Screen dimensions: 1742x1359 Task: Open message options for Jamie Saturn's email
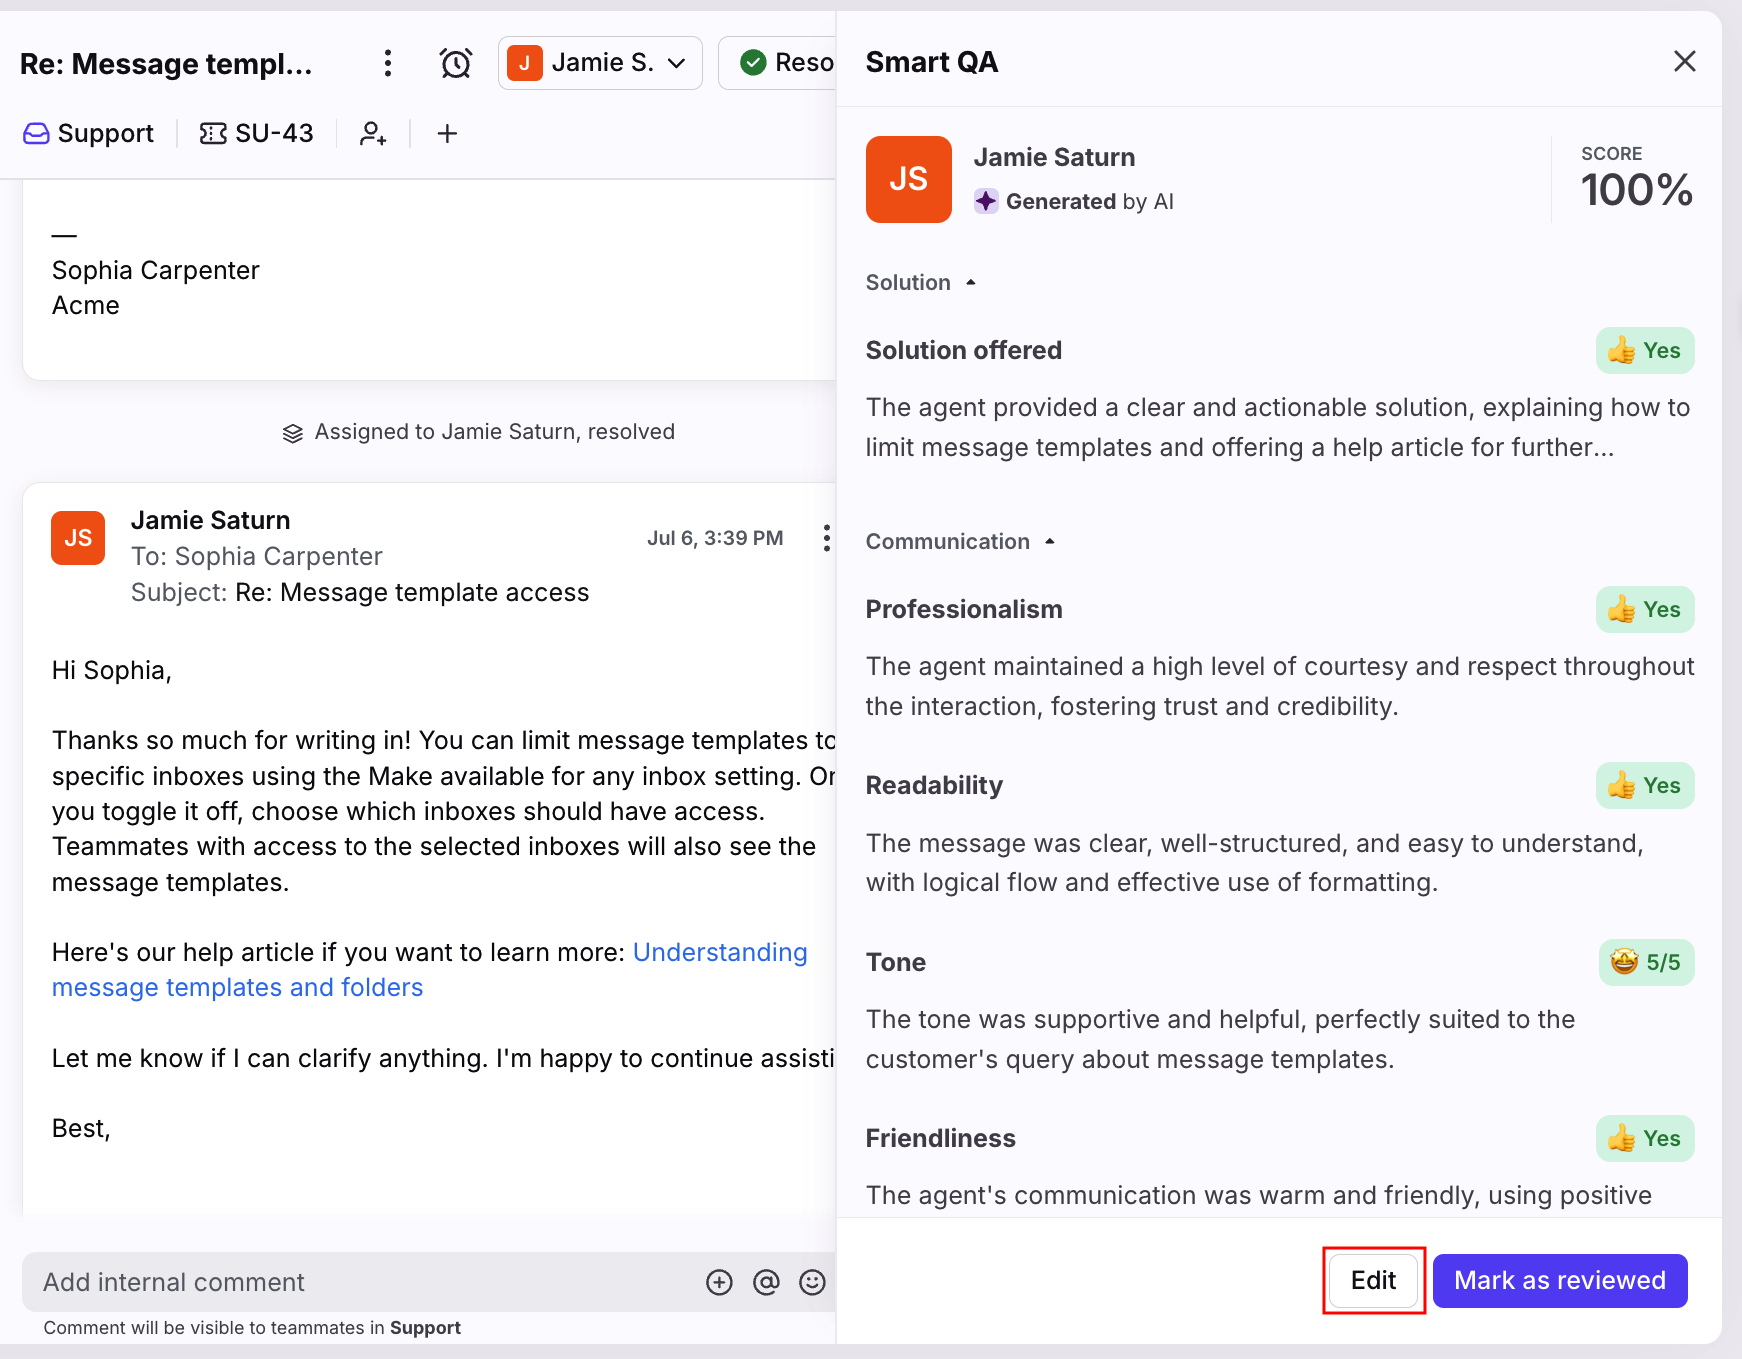point(826,538)
